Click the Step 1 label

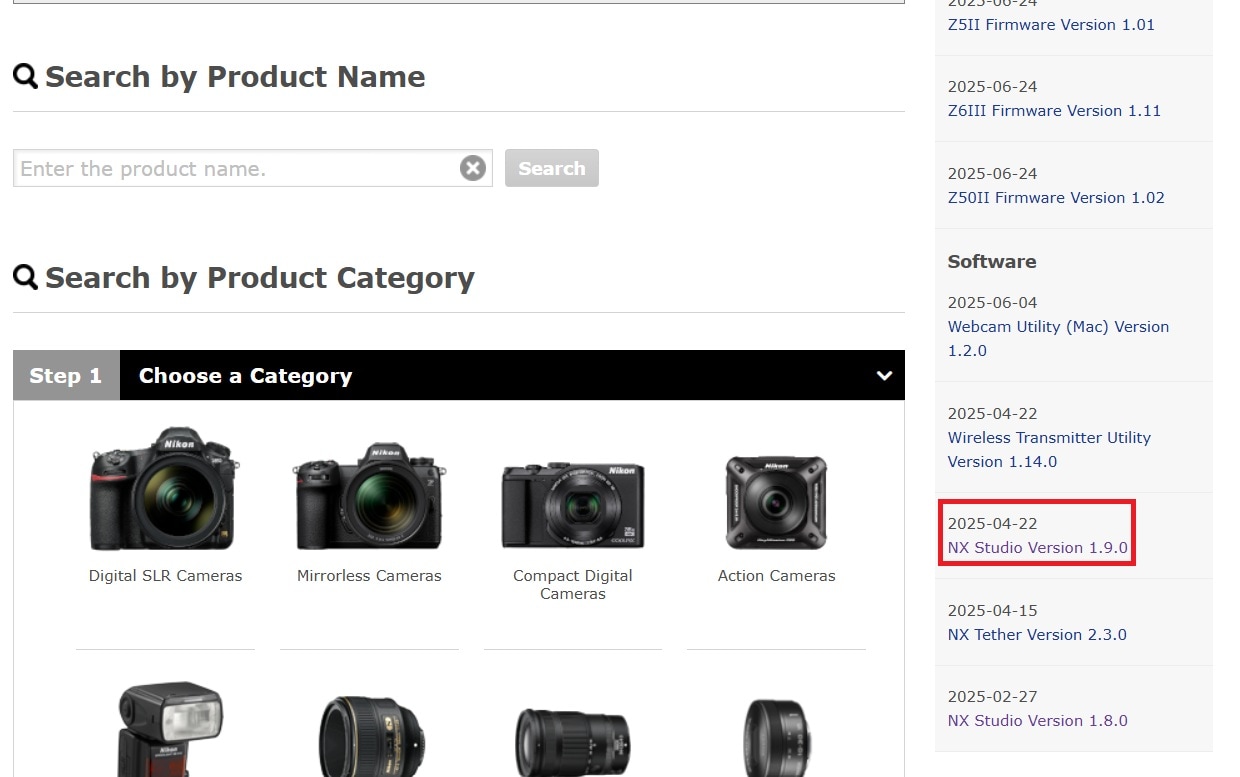[66, 376]
